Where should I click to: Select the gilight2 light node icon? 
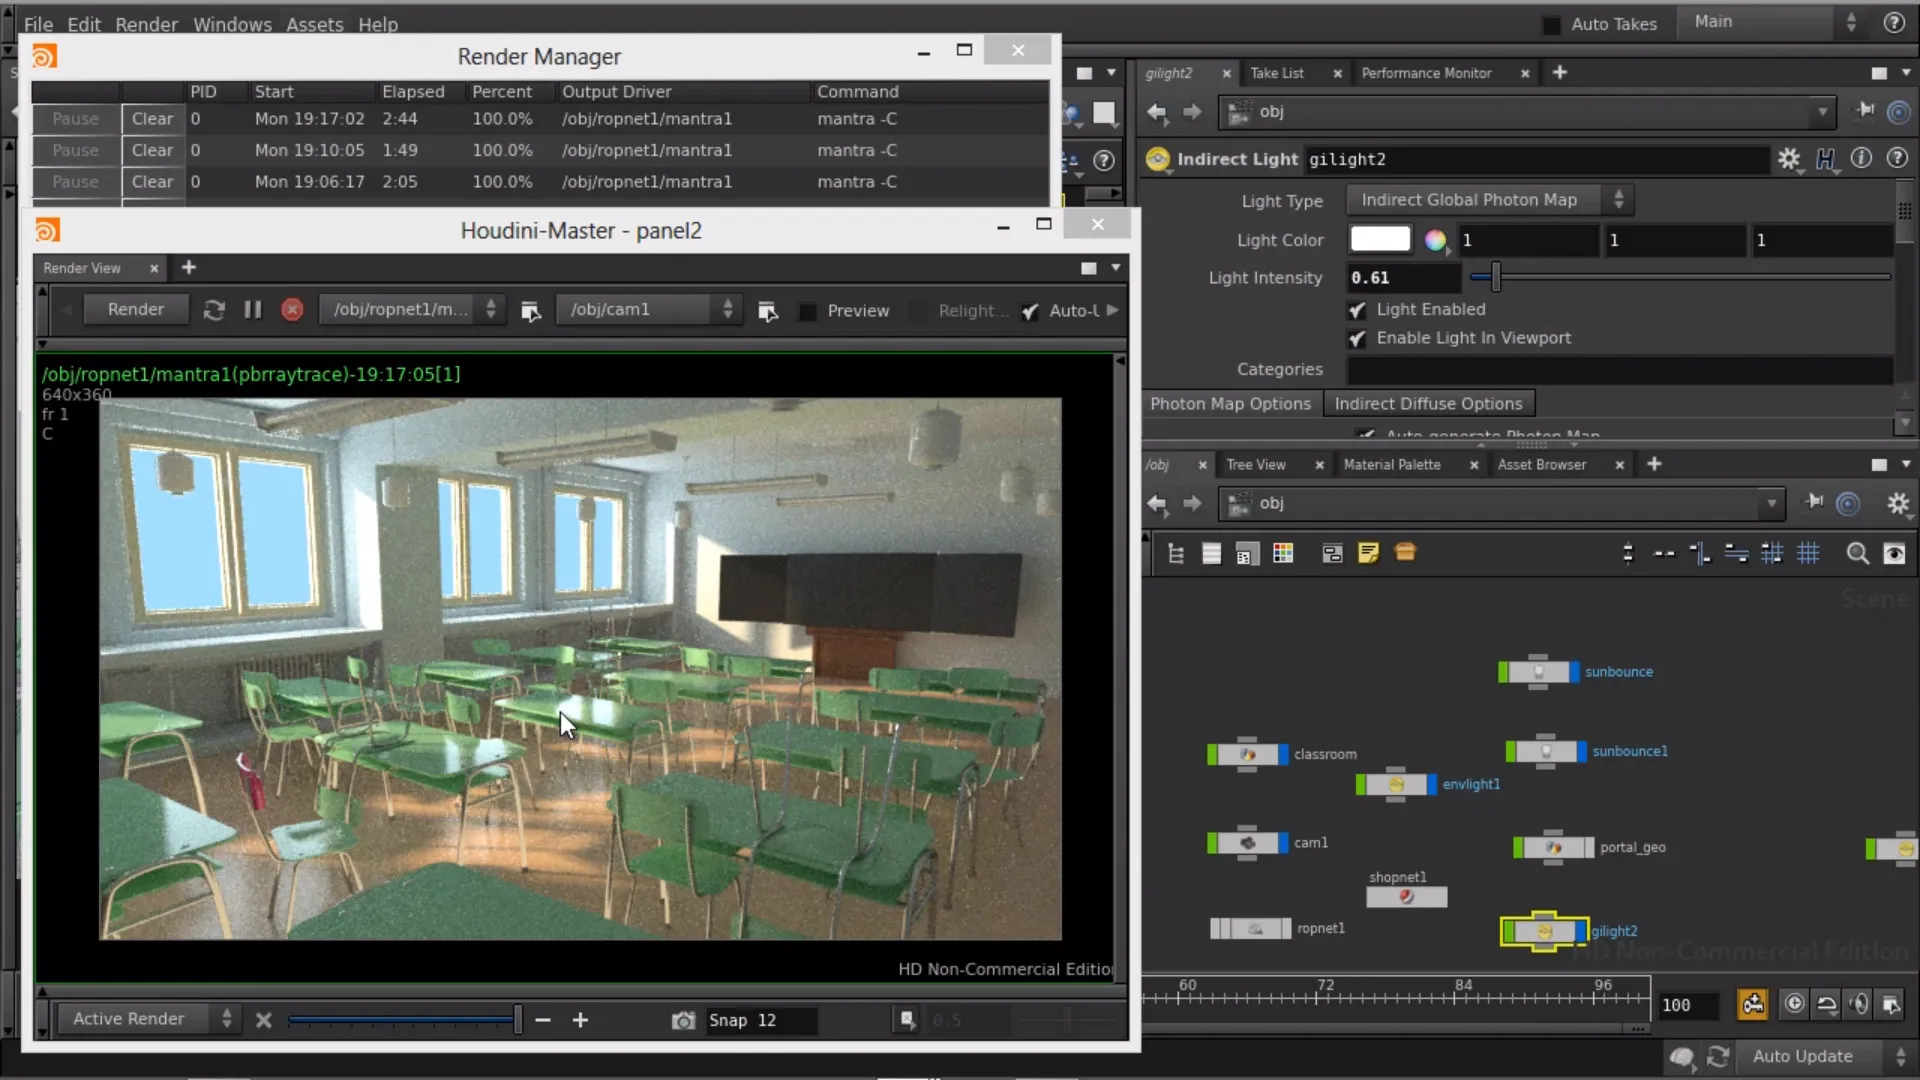coord(1544,931)
